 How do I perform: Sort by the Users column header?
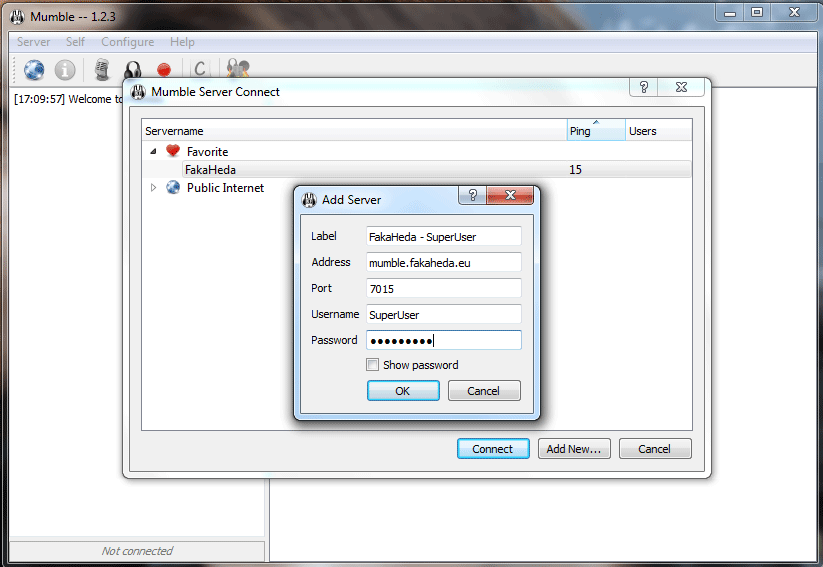click(x=658, y=130)
